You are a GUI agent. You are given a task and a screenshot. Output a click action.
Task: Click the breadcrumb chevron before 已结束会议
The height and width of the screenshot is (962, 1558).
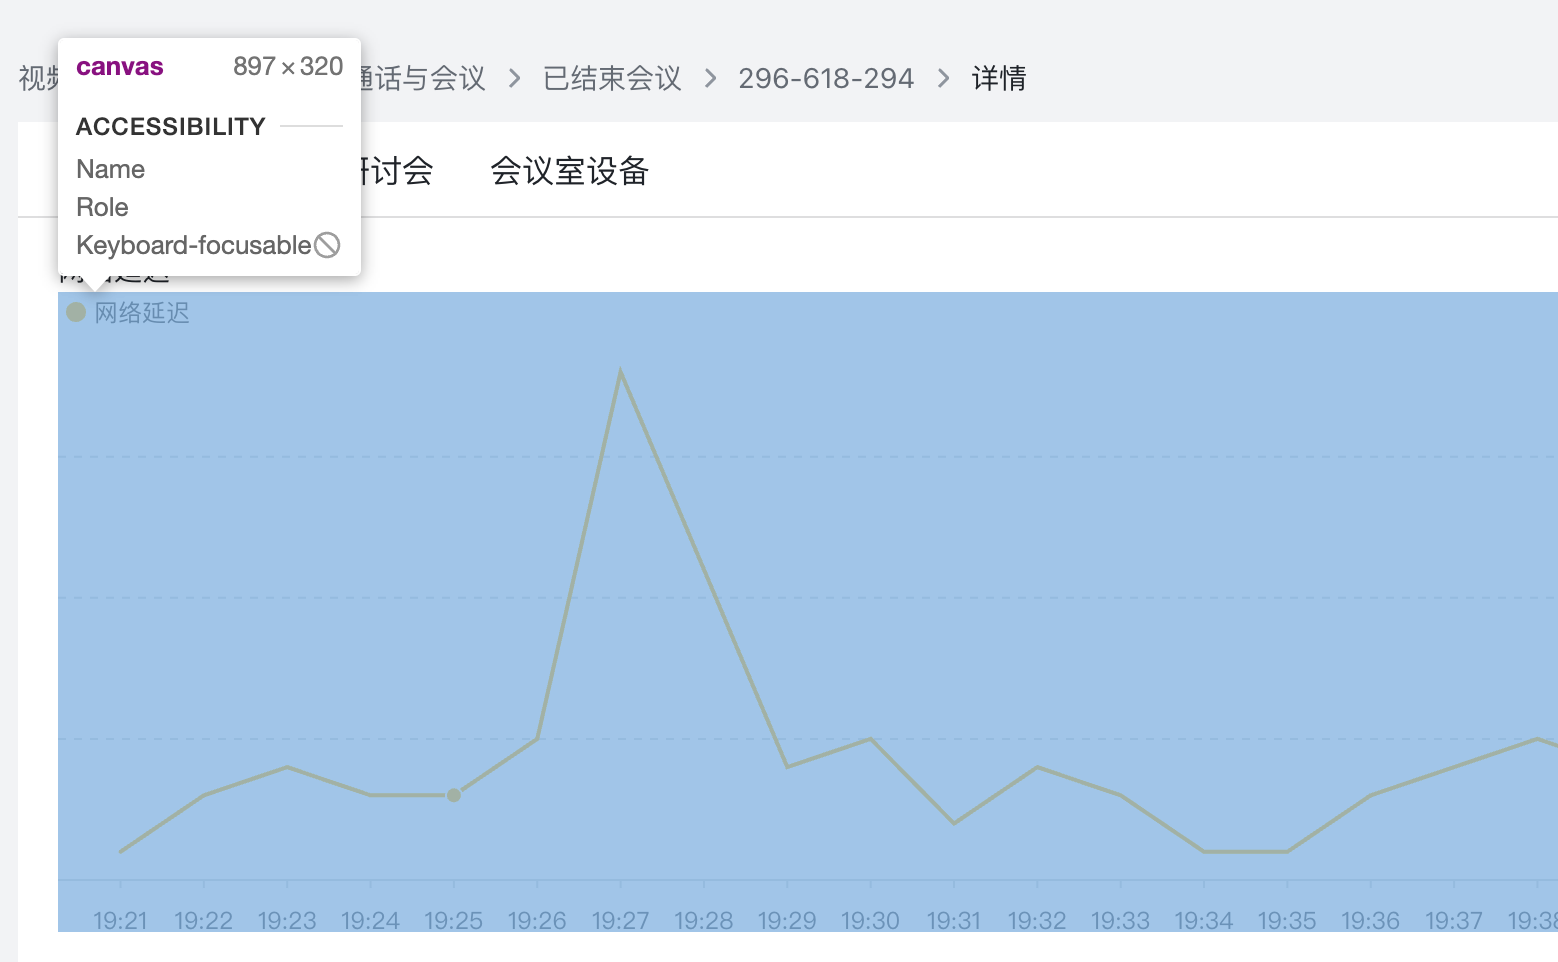pos(514,78)
